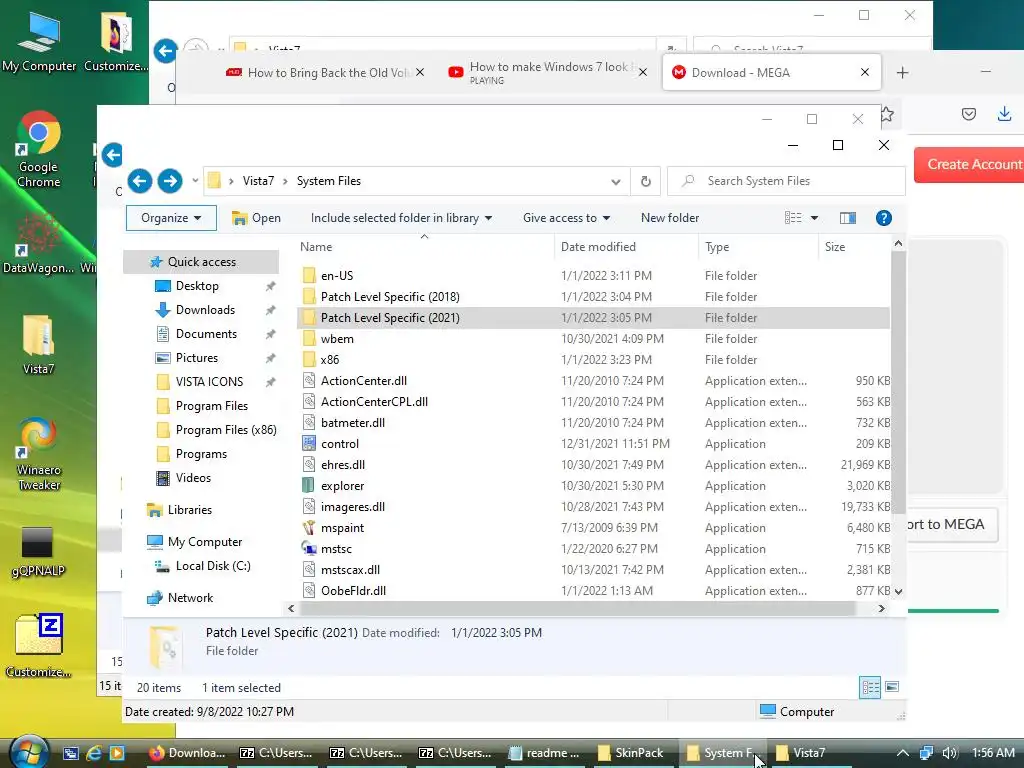Click the New folder button
Screen dimensions: 1024x768
(669, 218)
